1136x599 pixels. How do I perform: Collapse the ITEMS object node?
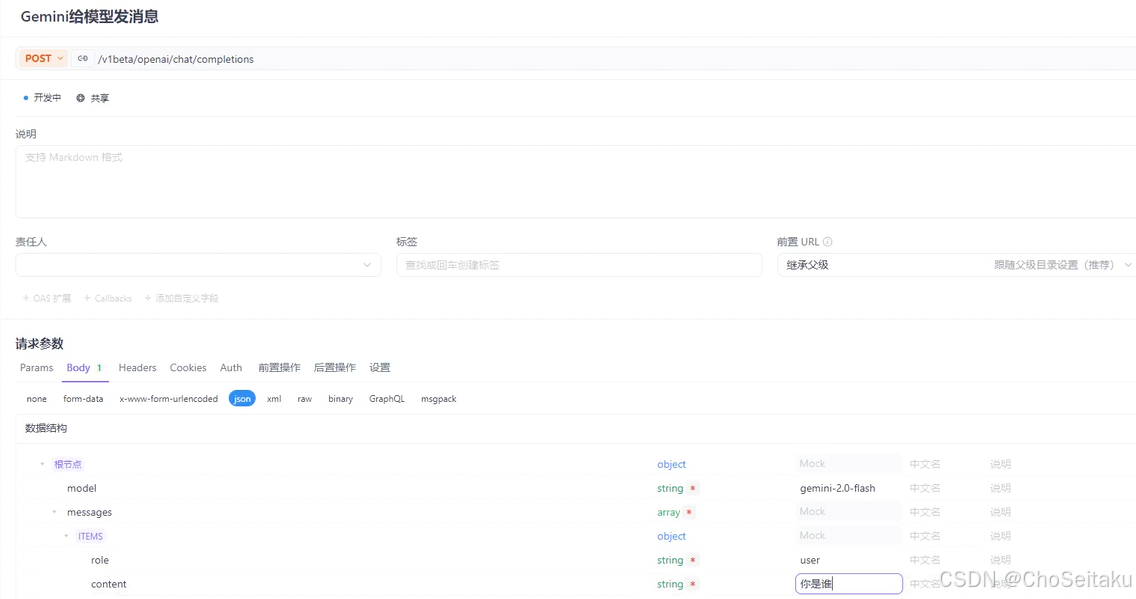67,536
